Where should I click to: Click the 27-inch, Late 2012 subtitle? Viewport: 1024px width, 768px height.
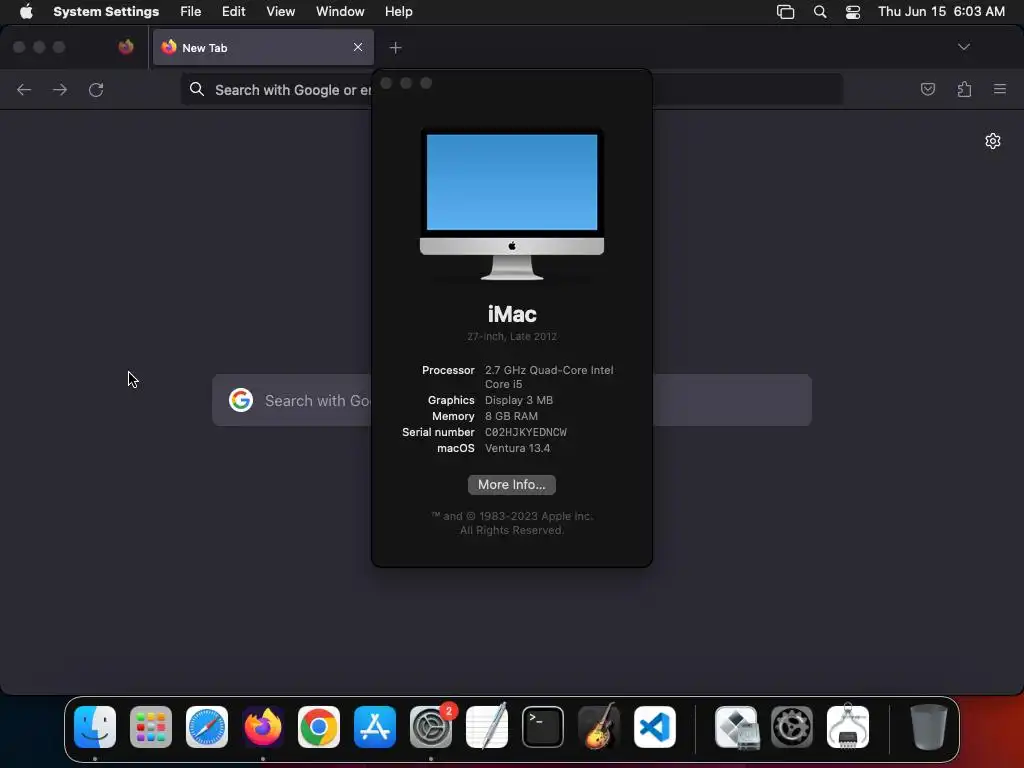pos(512,336)
